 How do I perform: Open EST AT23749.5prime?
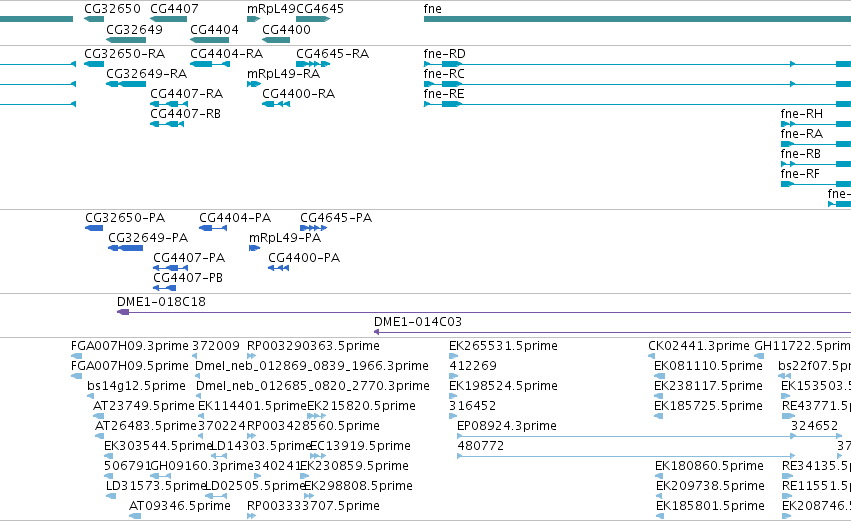pyautogui.click(x=143, y=406)
